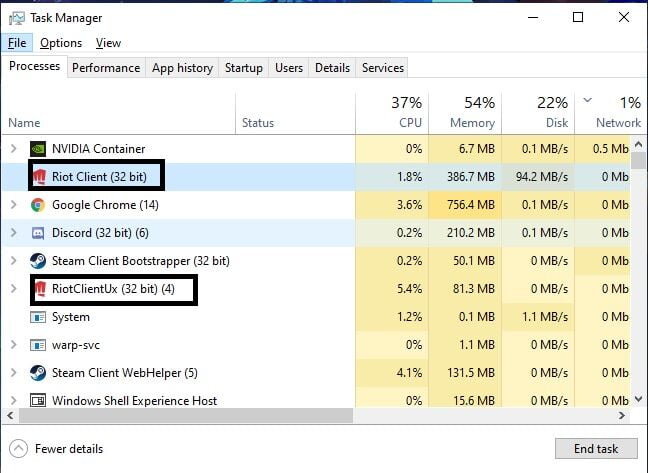The height and width of the screenshot is (473, 648).
Task: Expand the Google Chrome process group
Action: [13, 205]
